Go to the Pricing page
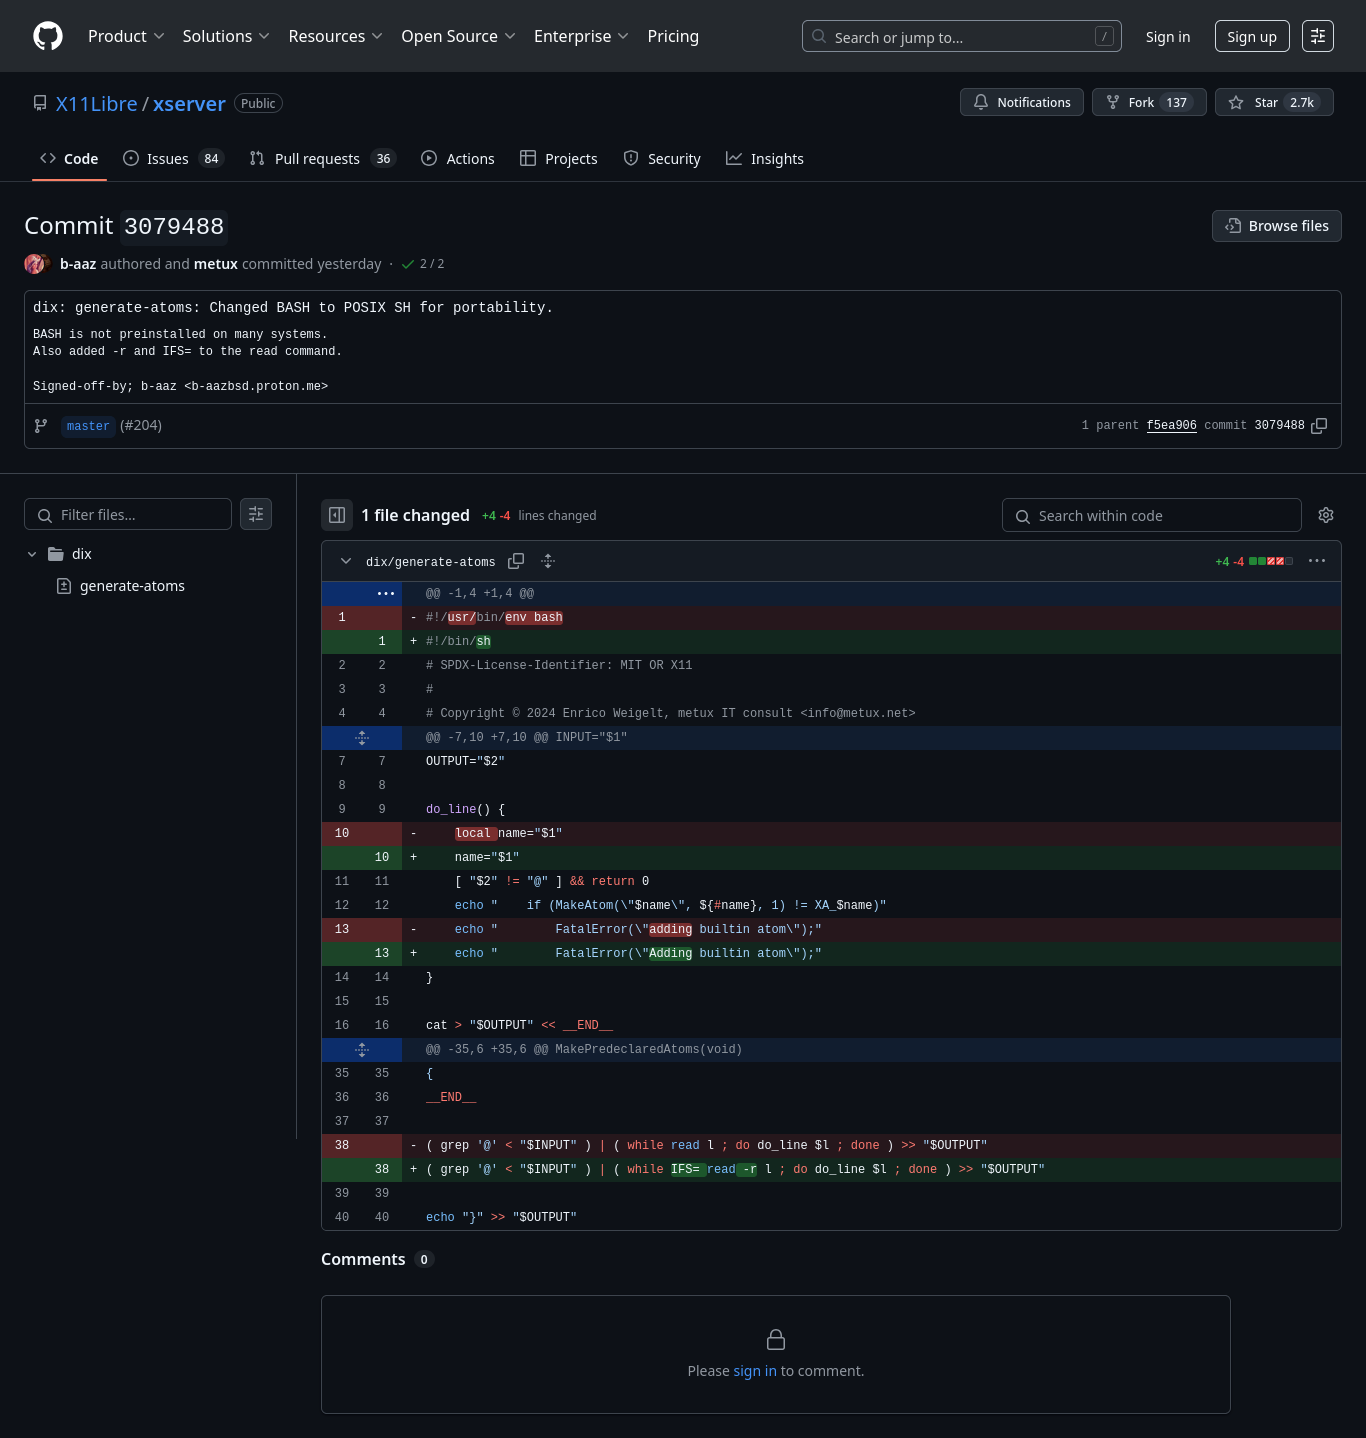The image size is (1366, 1438). (673, 36)
